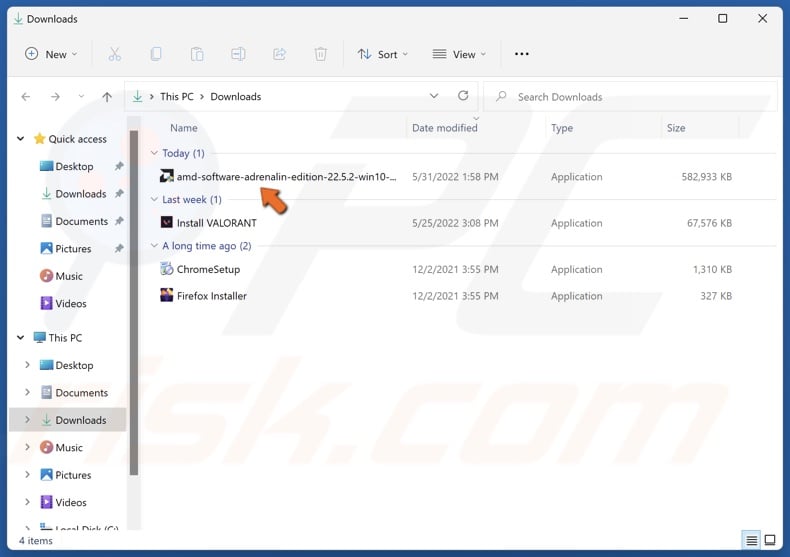Click the Copy icon in toolbar
790x557 pixels.
(156, 54)
